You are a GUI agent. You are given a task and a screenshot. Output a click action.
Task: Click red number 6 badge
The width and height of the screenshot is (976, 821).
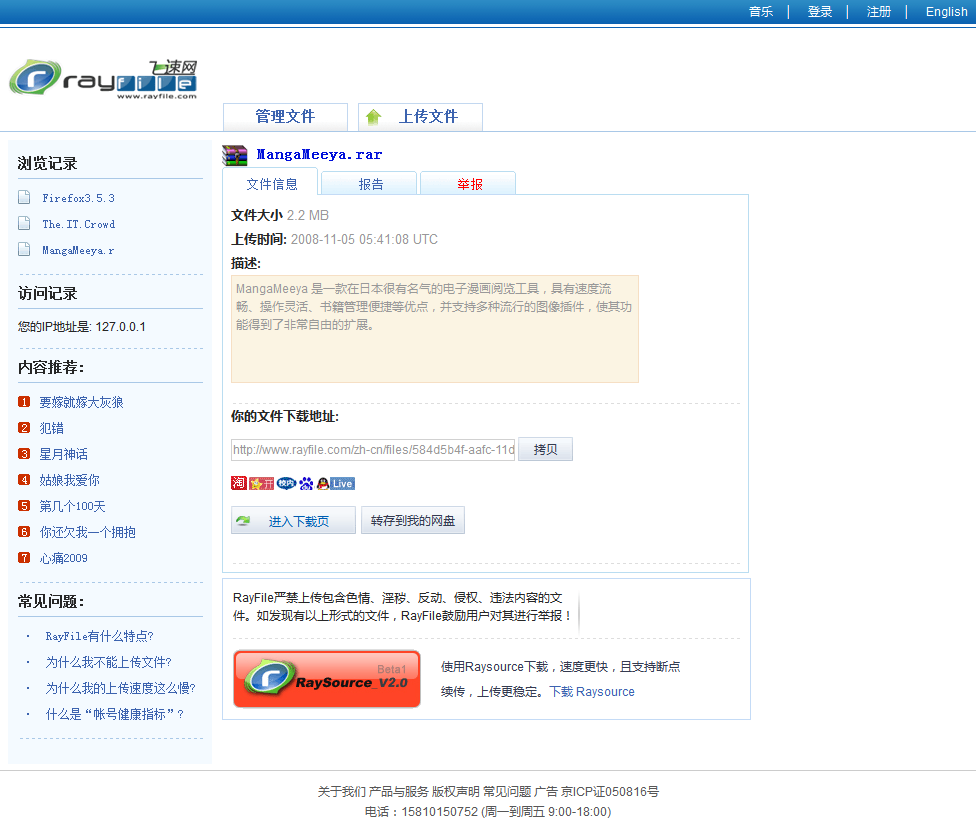(x=24, y=532)
